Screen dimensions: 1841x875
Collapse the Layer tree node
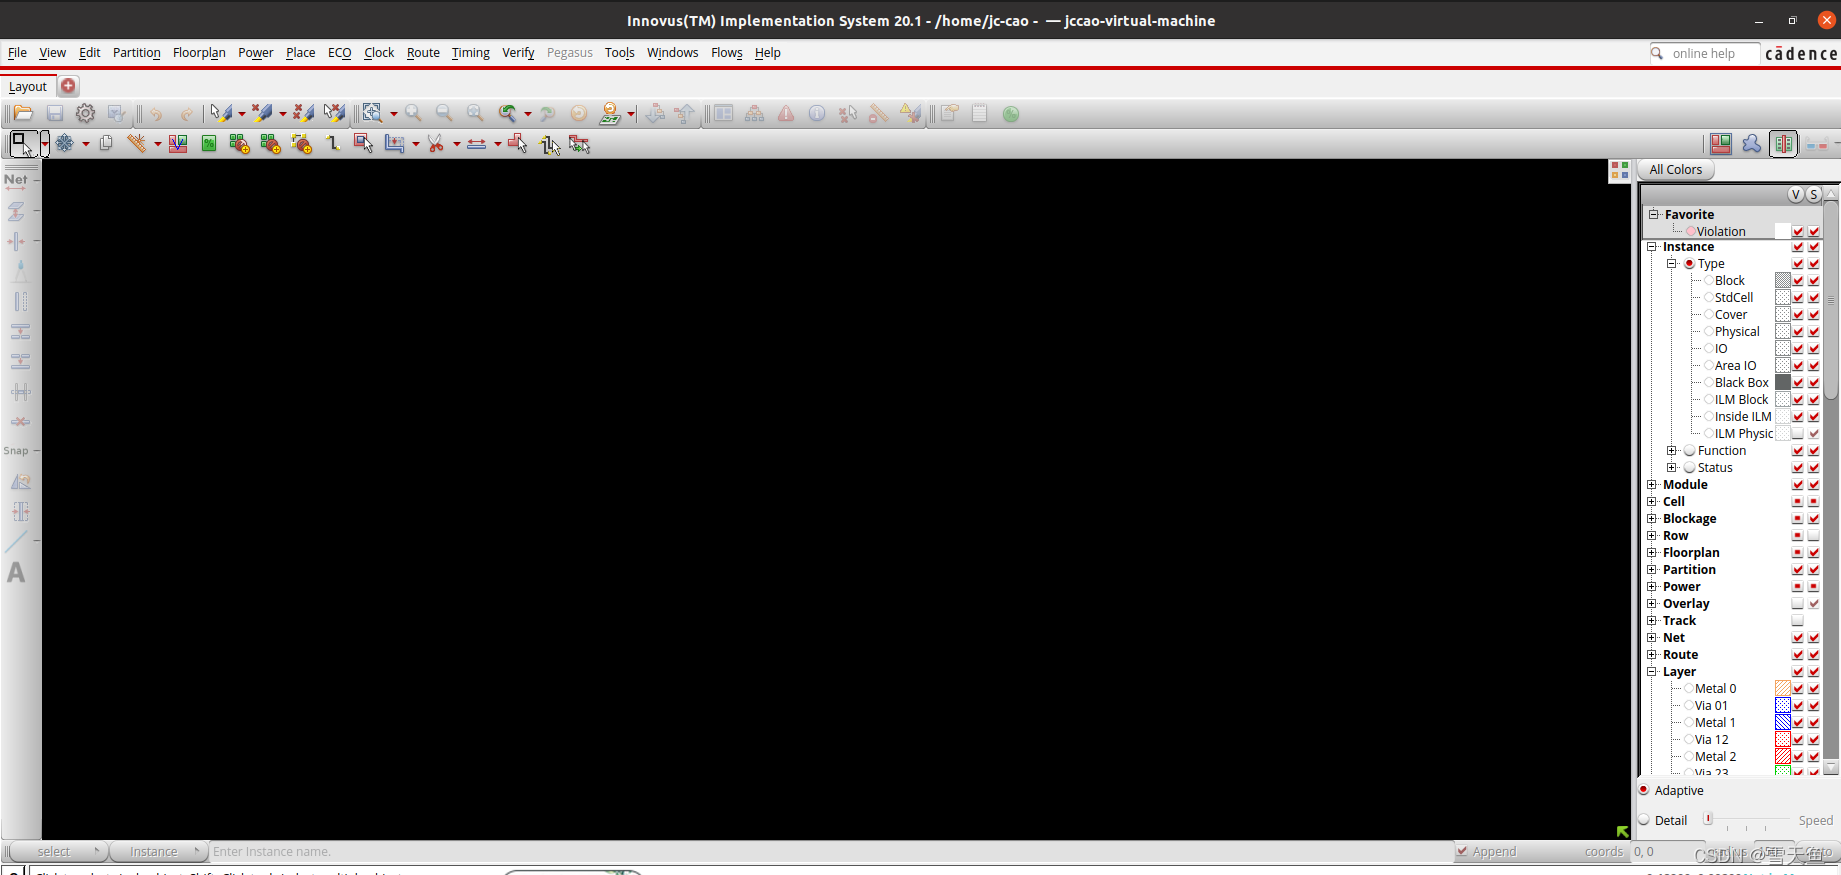(x=1652, y=672)
